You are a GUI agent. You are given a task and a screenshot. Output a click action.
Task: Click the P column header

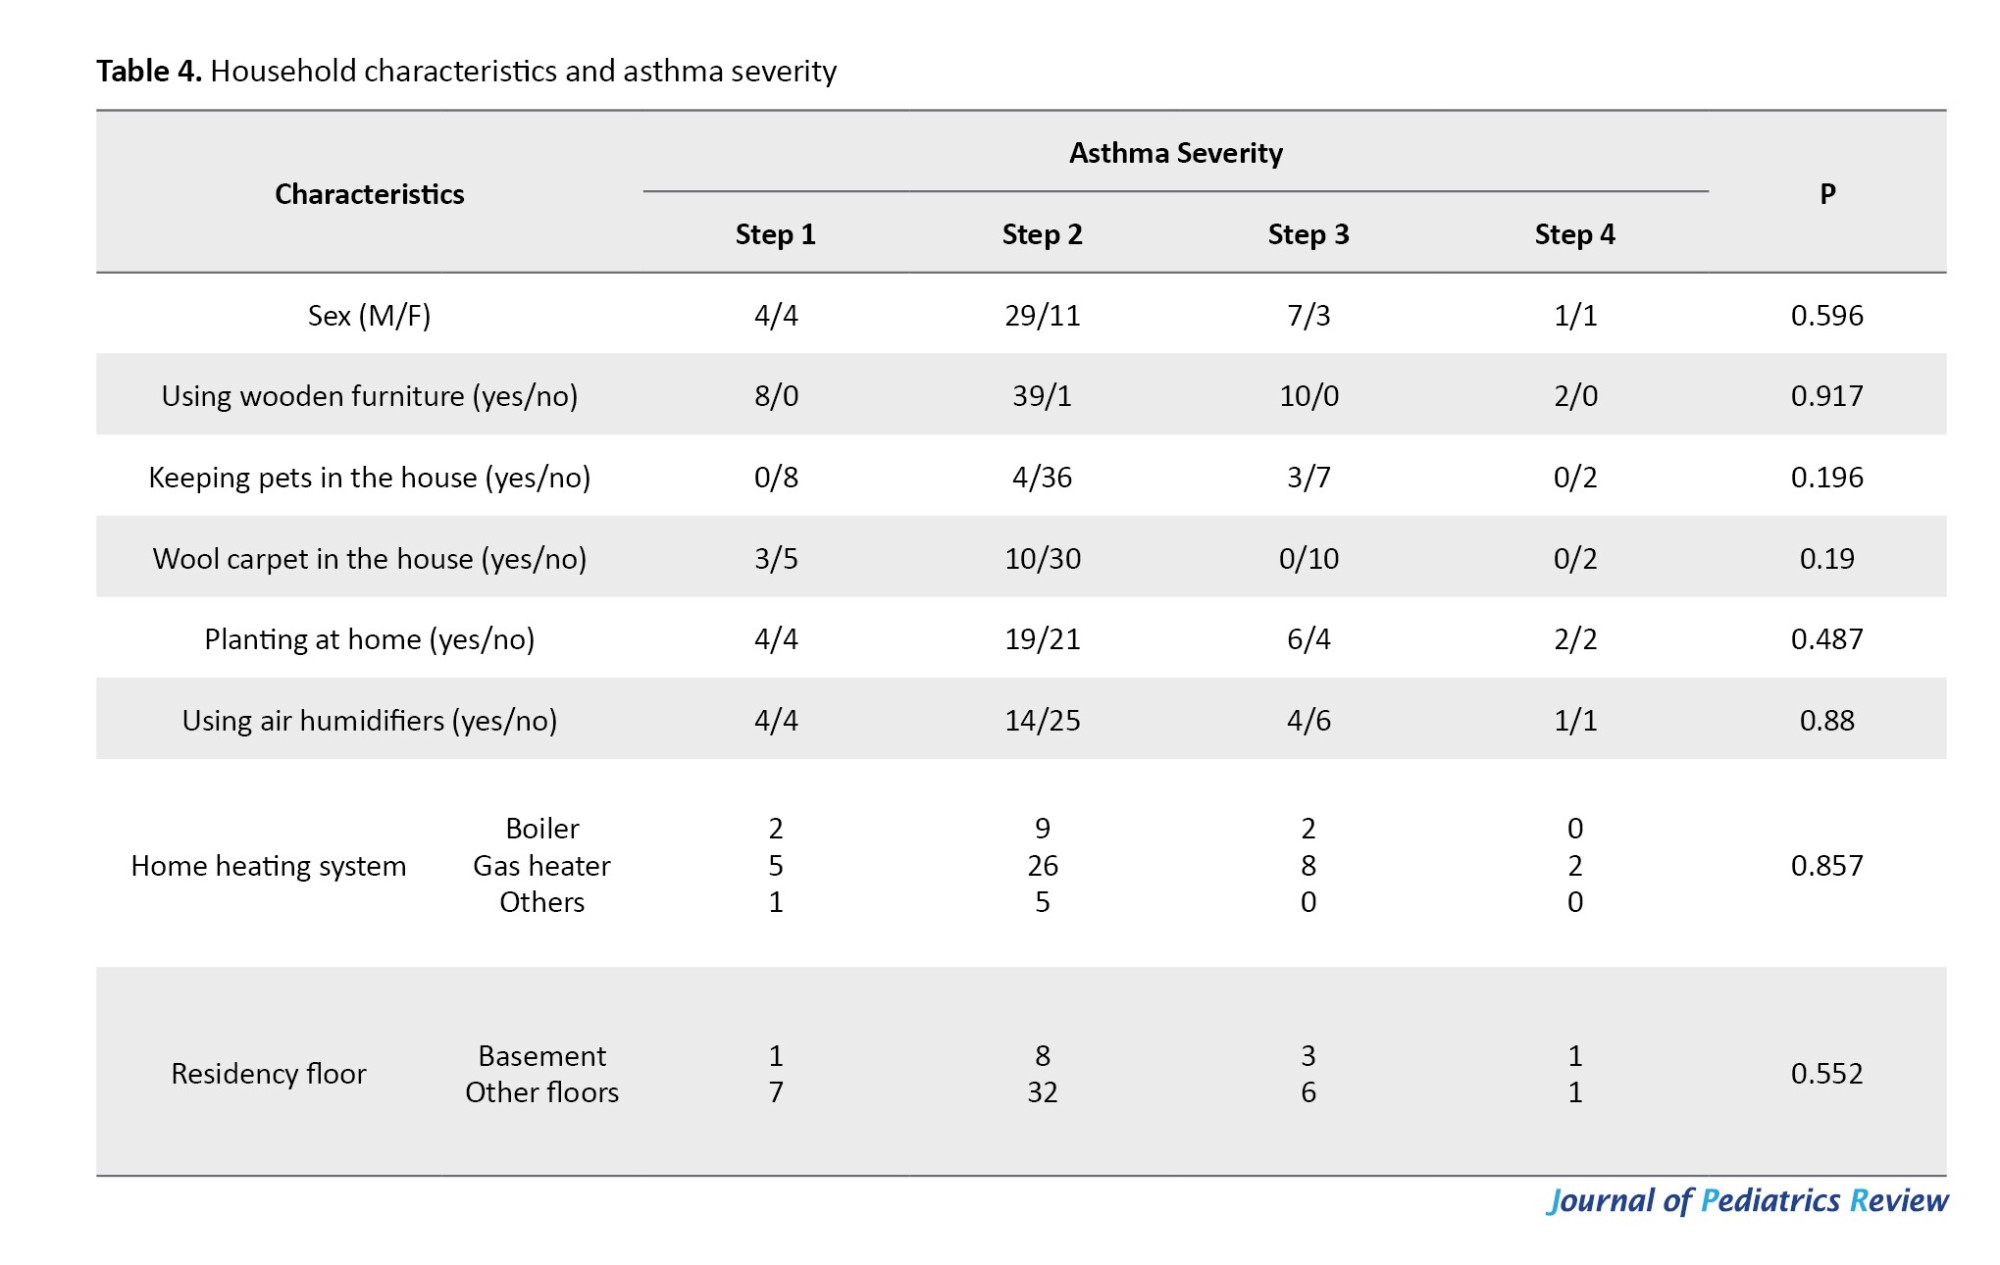tap(1827, 194)
